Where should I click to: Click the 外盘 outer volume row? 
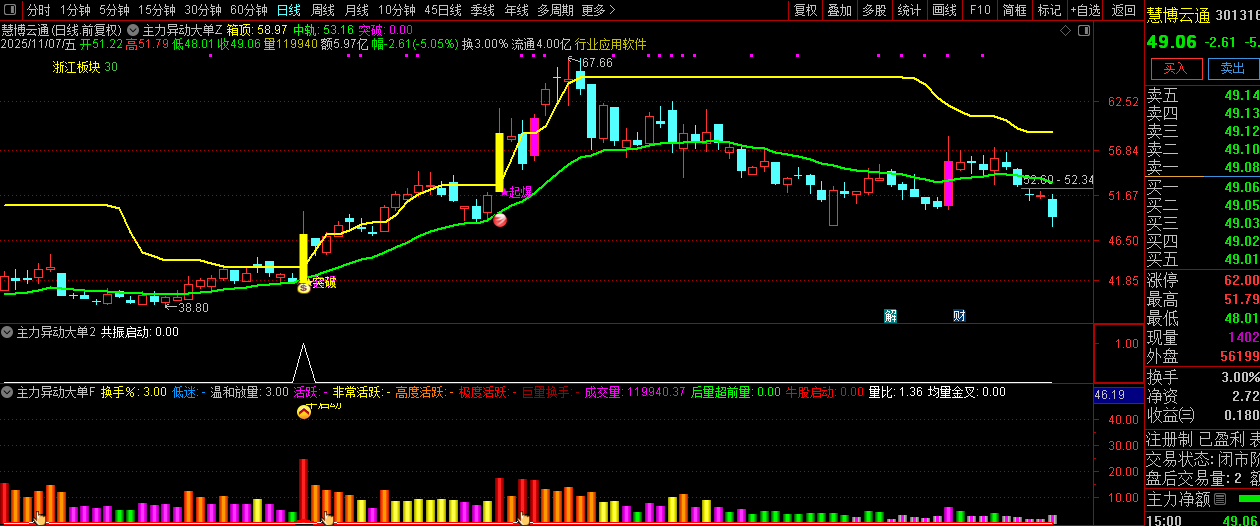point(1202,356)
